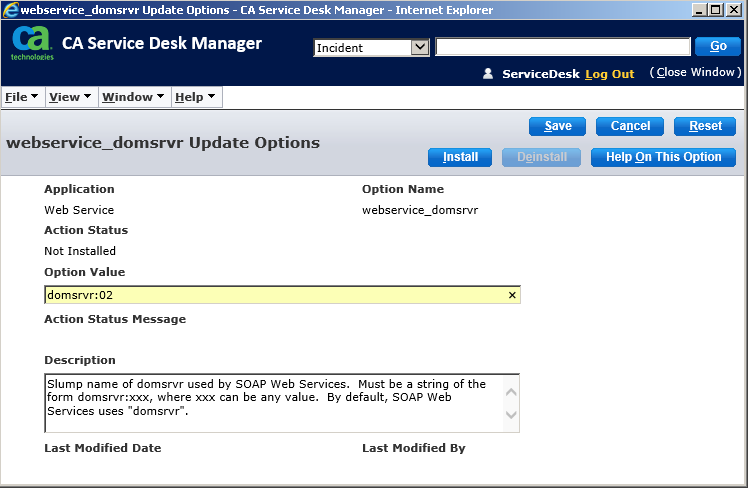Click the 'CA Service Desk Manager' title text
Image resolution: width=748 pixels, height=488 pixels.
pos(162,43)
